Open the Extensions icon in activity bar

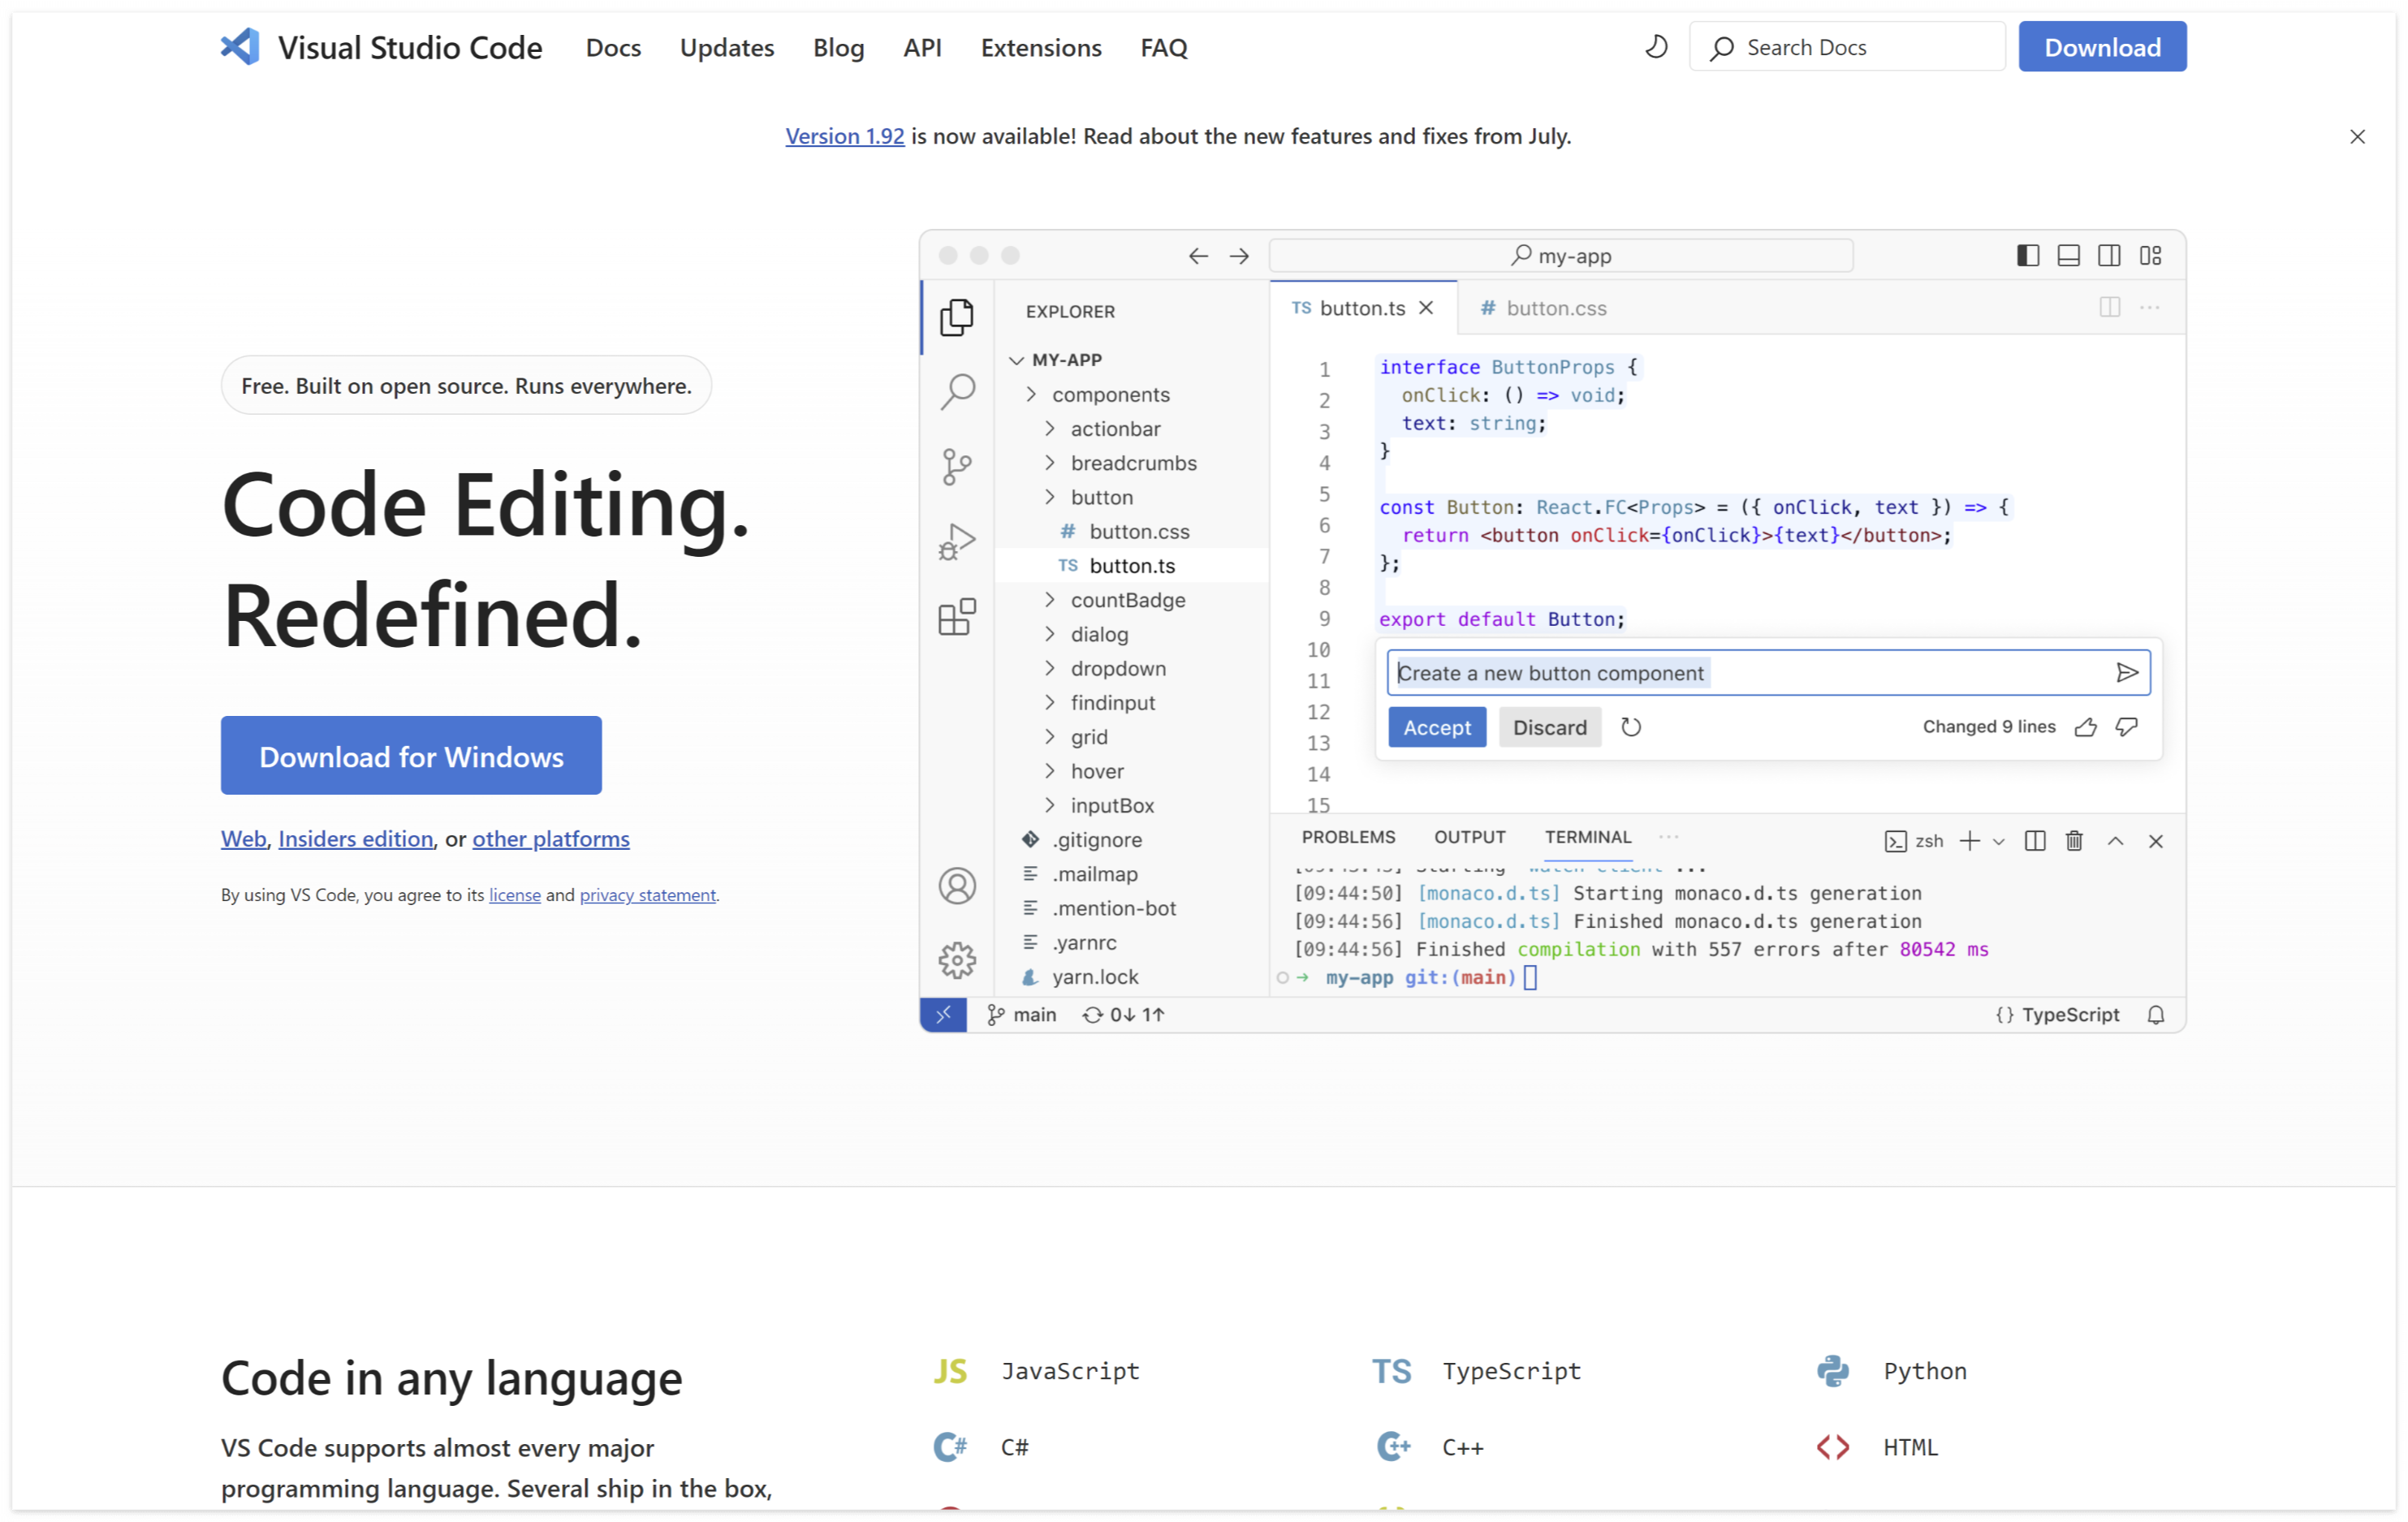point(957,617)
